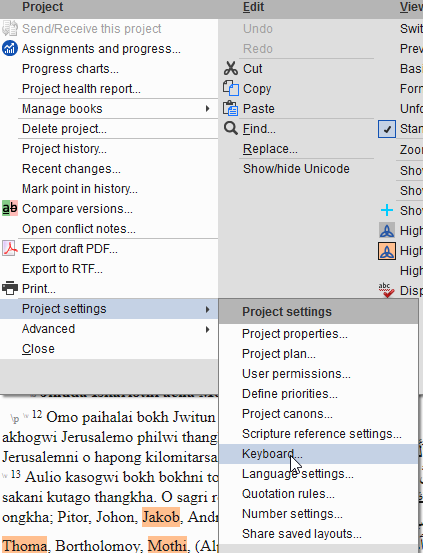Toggle the orange Highlight icon option
Image resolution: width=423 pixels, height=553 pixels.
click(387, 251)
